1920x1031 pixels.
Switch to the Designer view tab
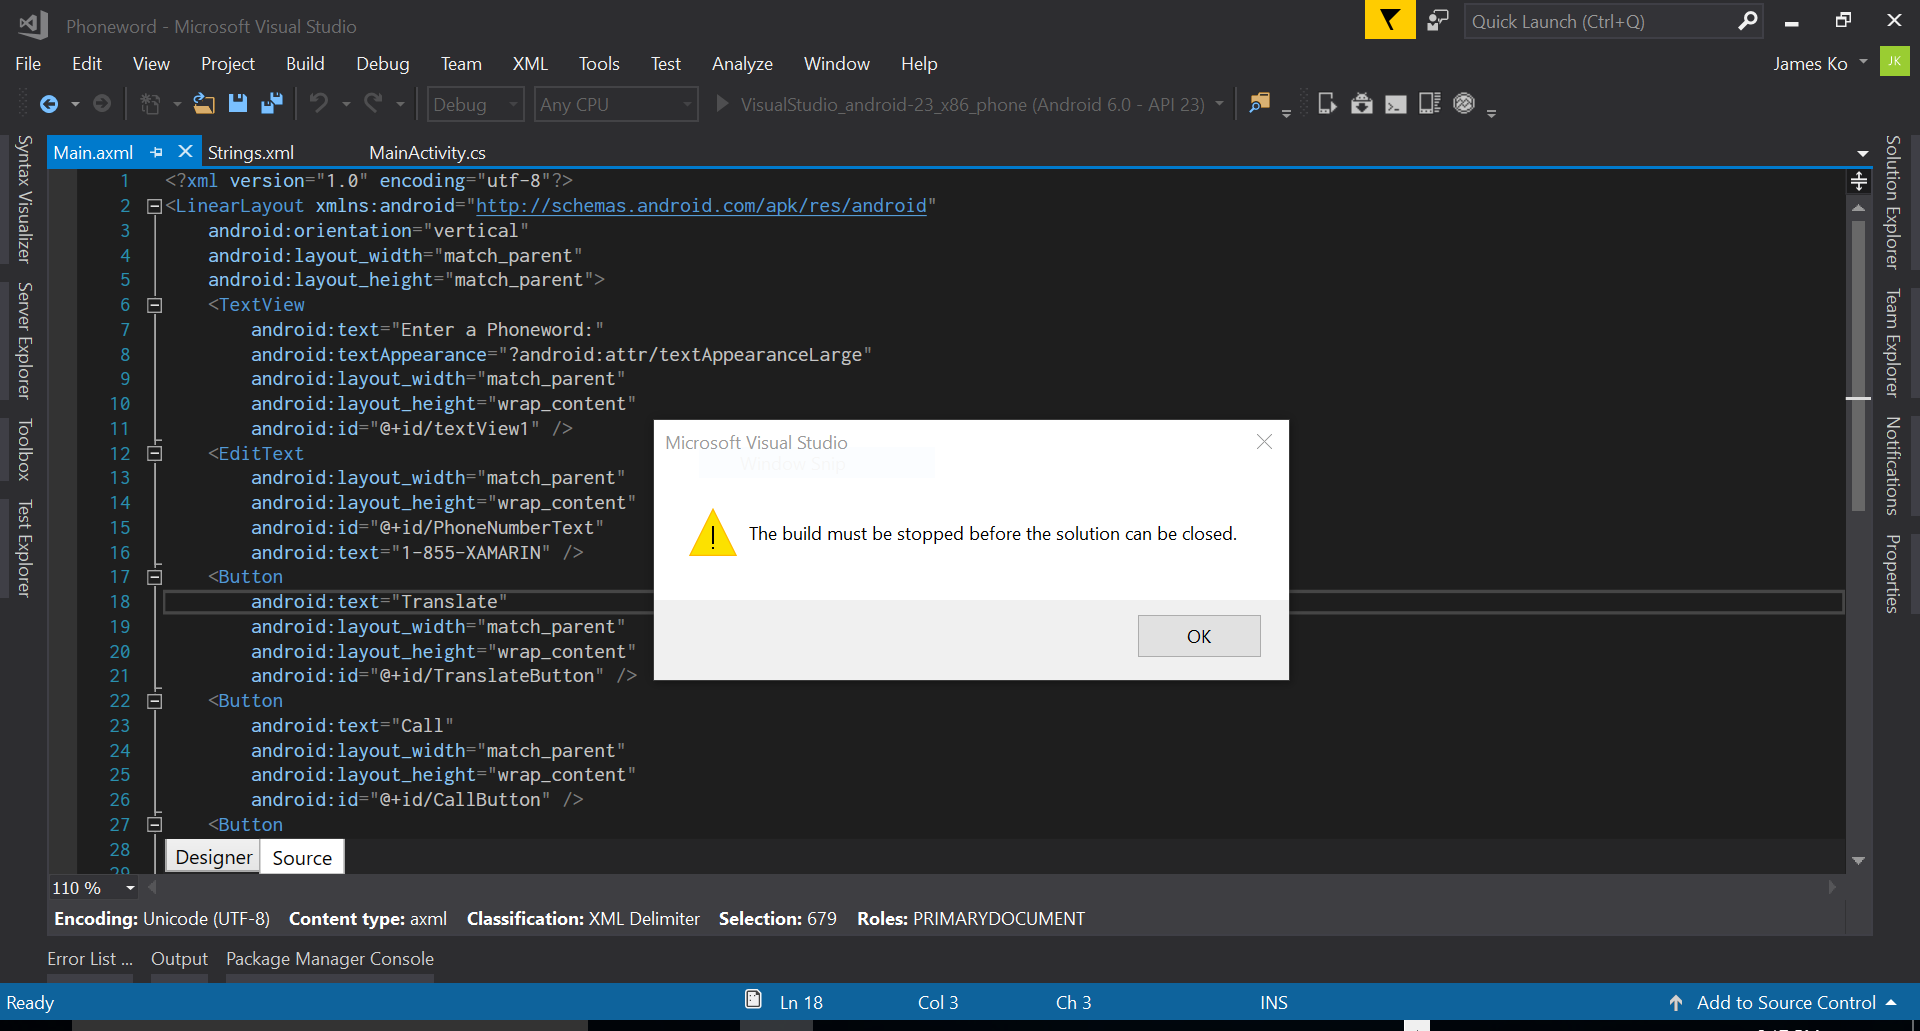(x=214, y=857)
